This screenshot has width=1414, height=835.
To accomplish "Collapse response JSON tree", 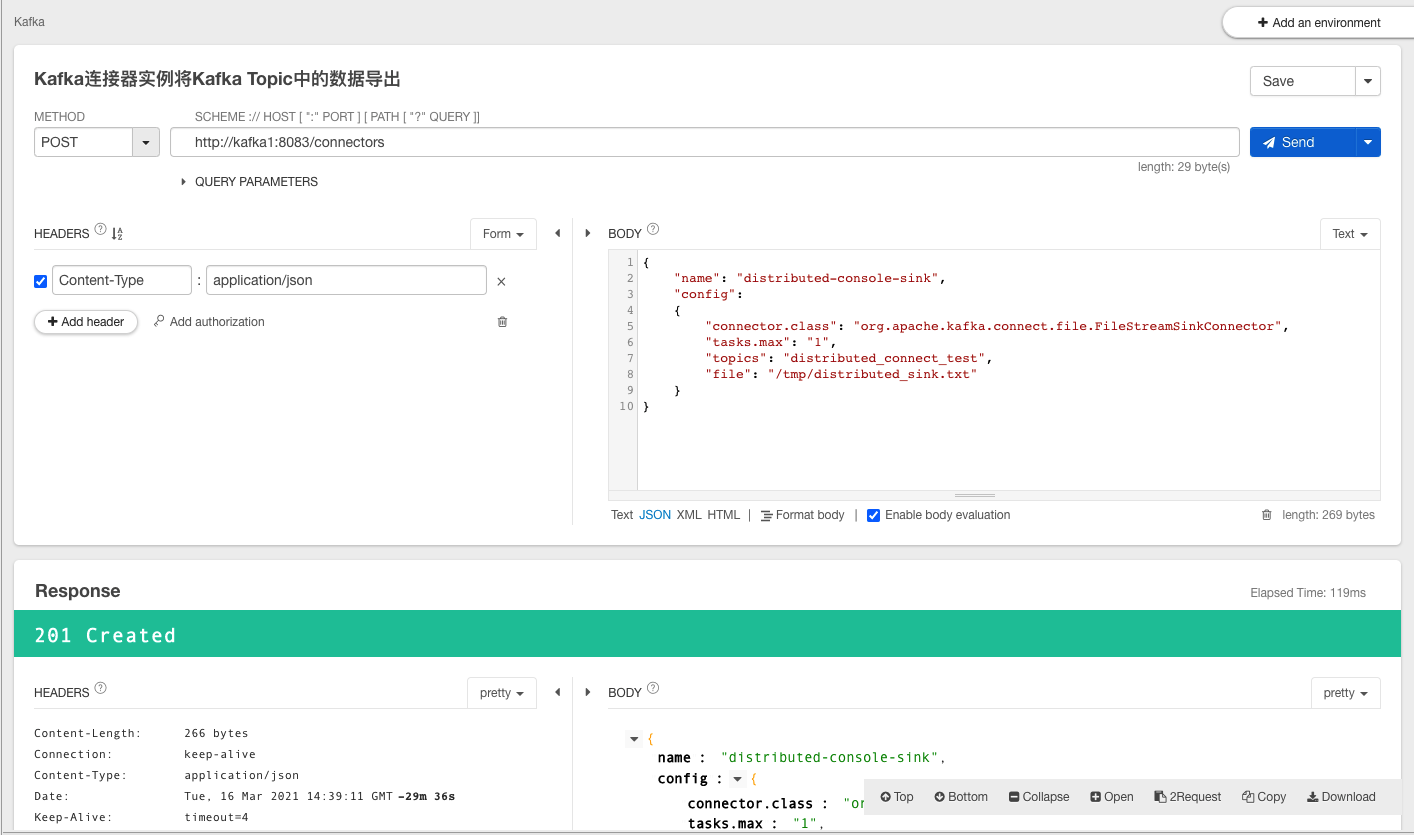I will coord(1039,797).
